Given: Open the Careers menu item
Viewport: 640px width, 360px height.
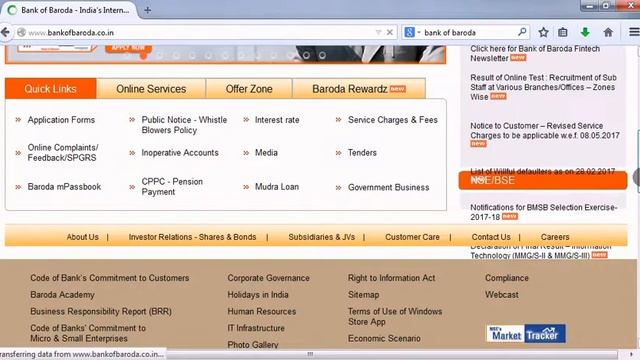Looking at the screenshot, I should pyautogui.click(x=555, y=237).
